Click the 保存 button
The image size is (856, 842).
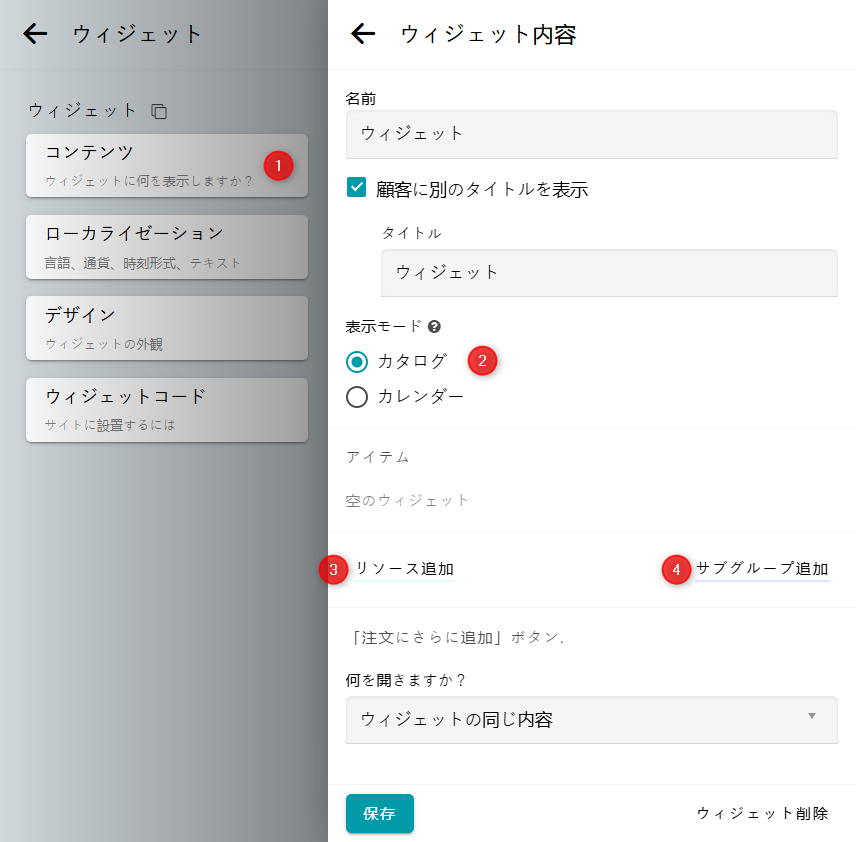pyautogui.click(x=379, y=814)
